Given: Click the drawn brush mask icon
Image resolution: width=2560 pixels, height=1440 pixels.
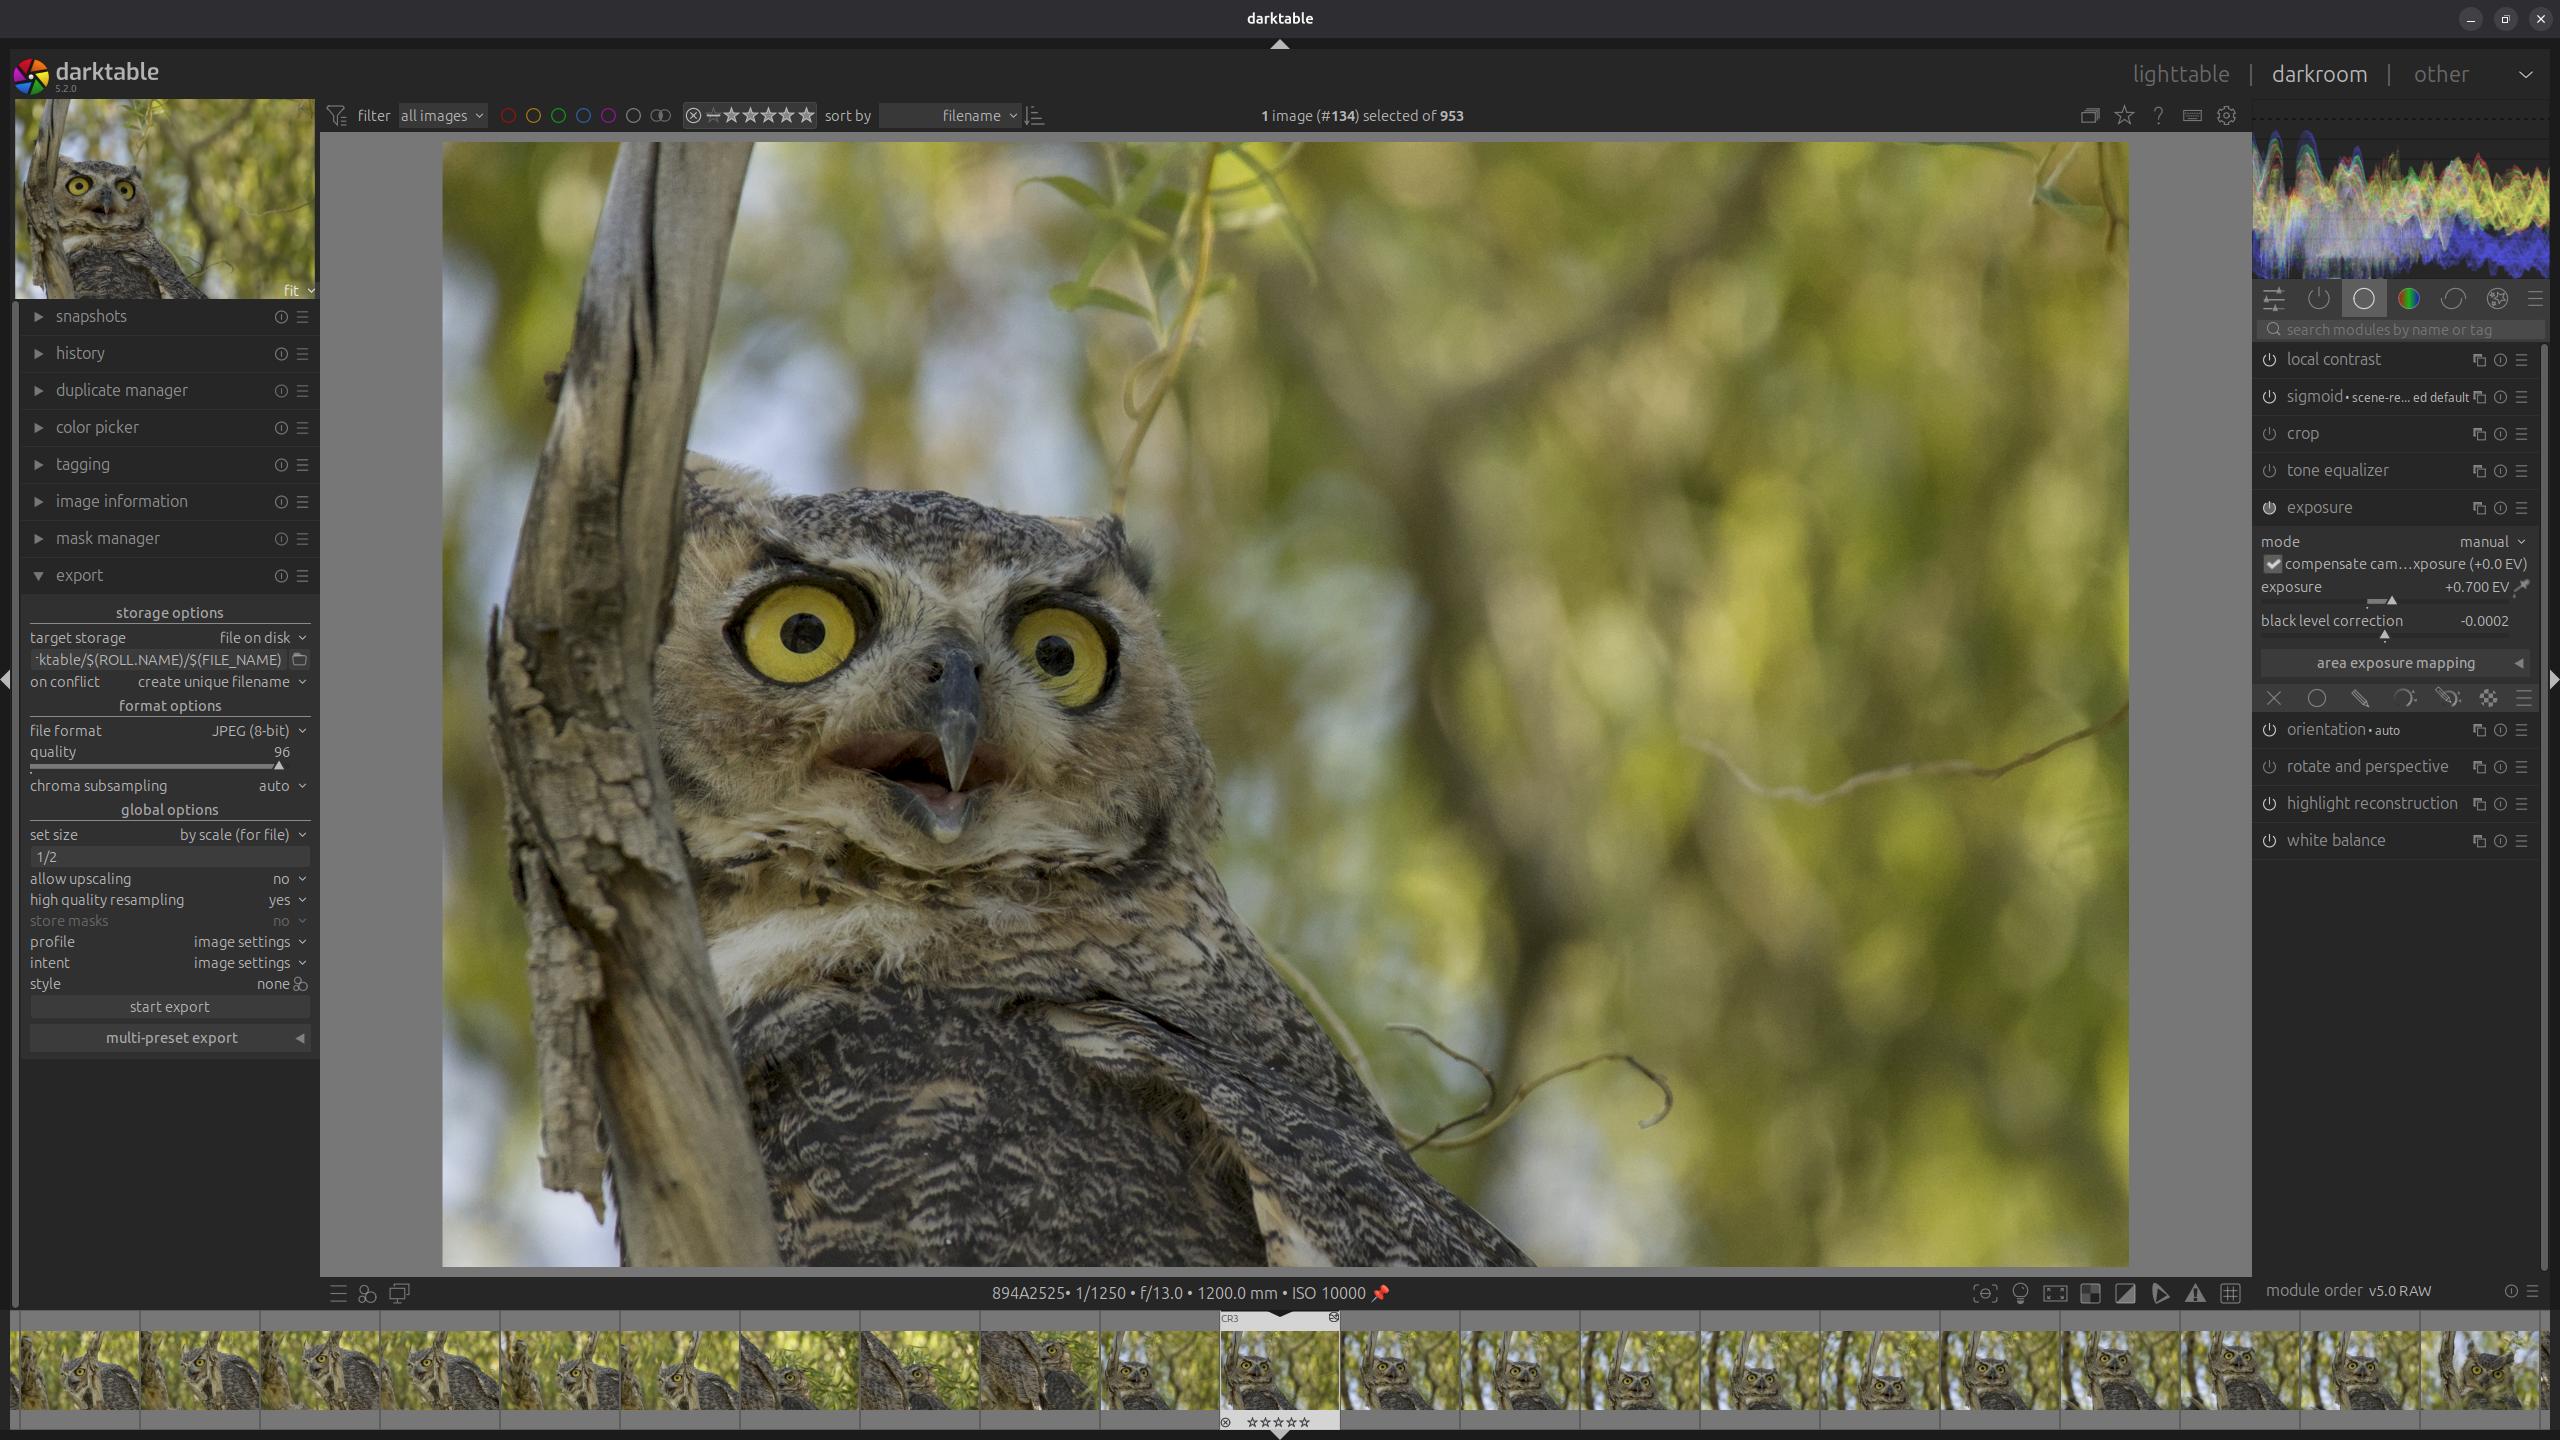Looking at the screenshot, I should pyautogui.click(x=2360, y=698).
